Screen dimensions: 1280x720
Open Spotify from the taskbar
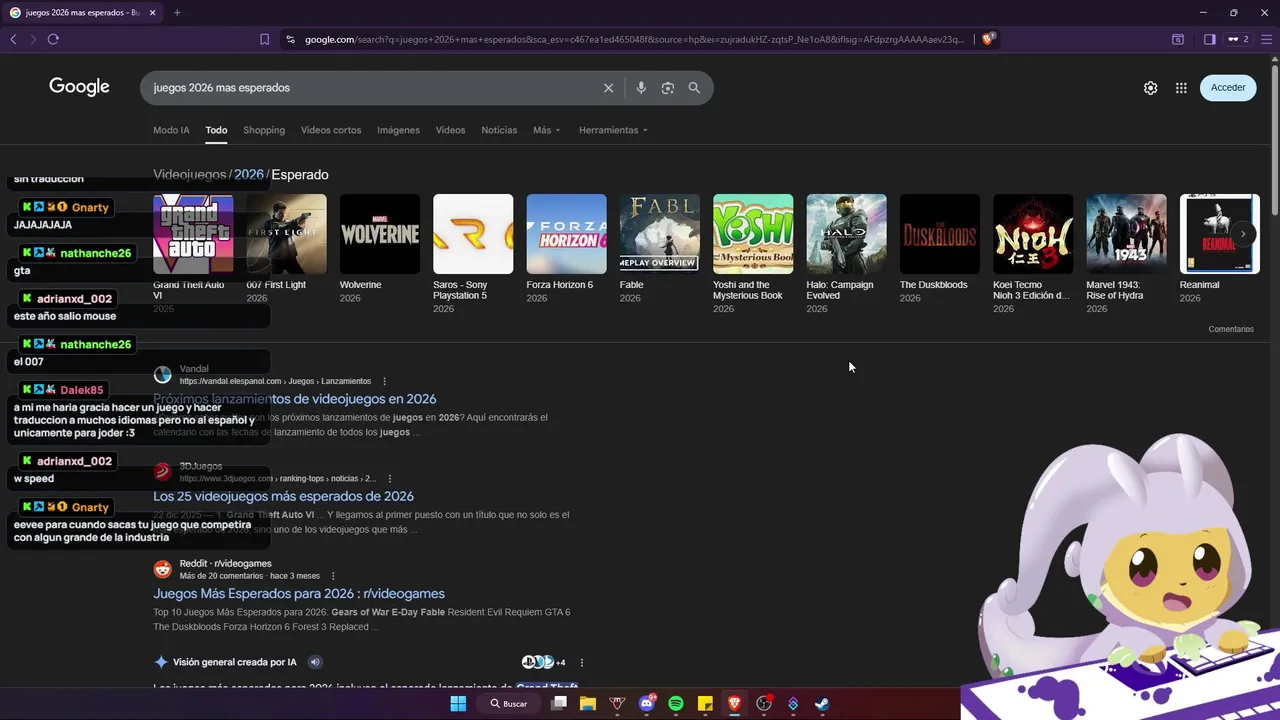[x=675, y=704]
